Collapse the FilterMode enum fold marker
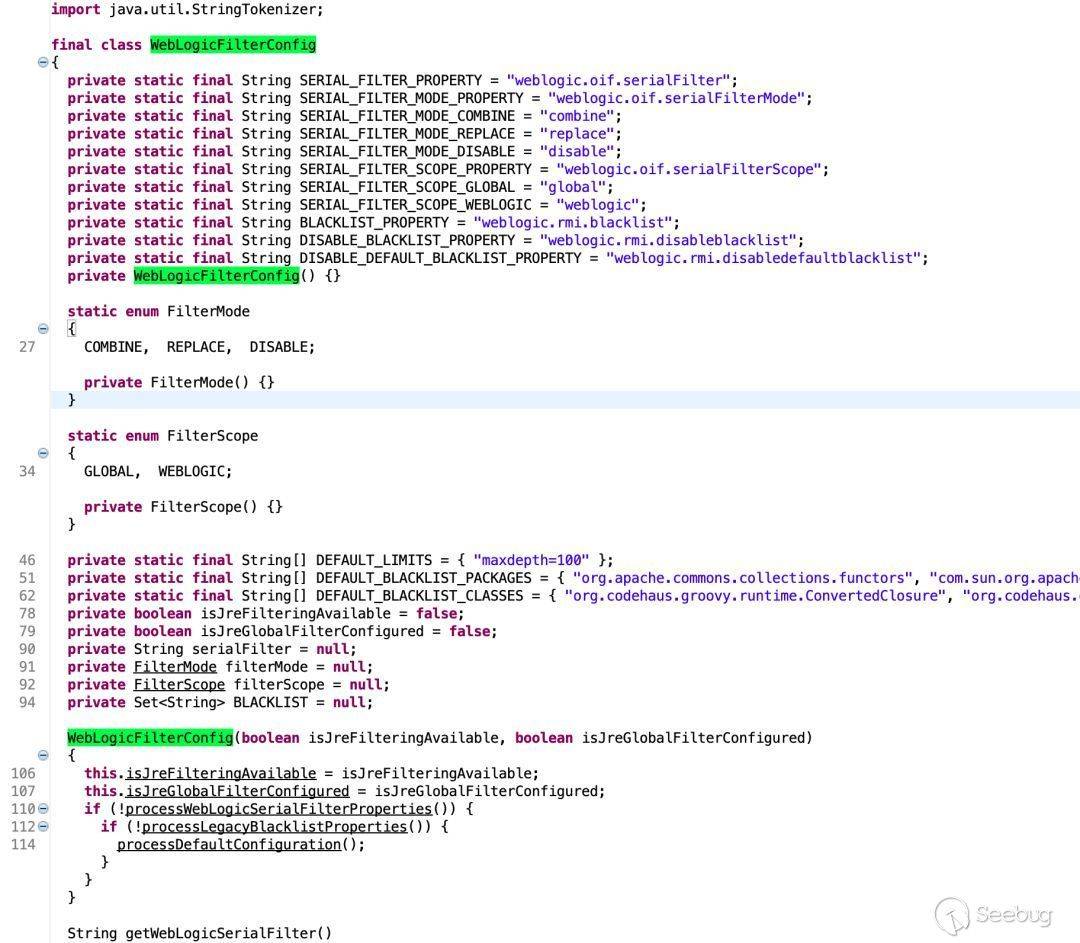Screen dimensions: 1080x943 click(43, 329)
